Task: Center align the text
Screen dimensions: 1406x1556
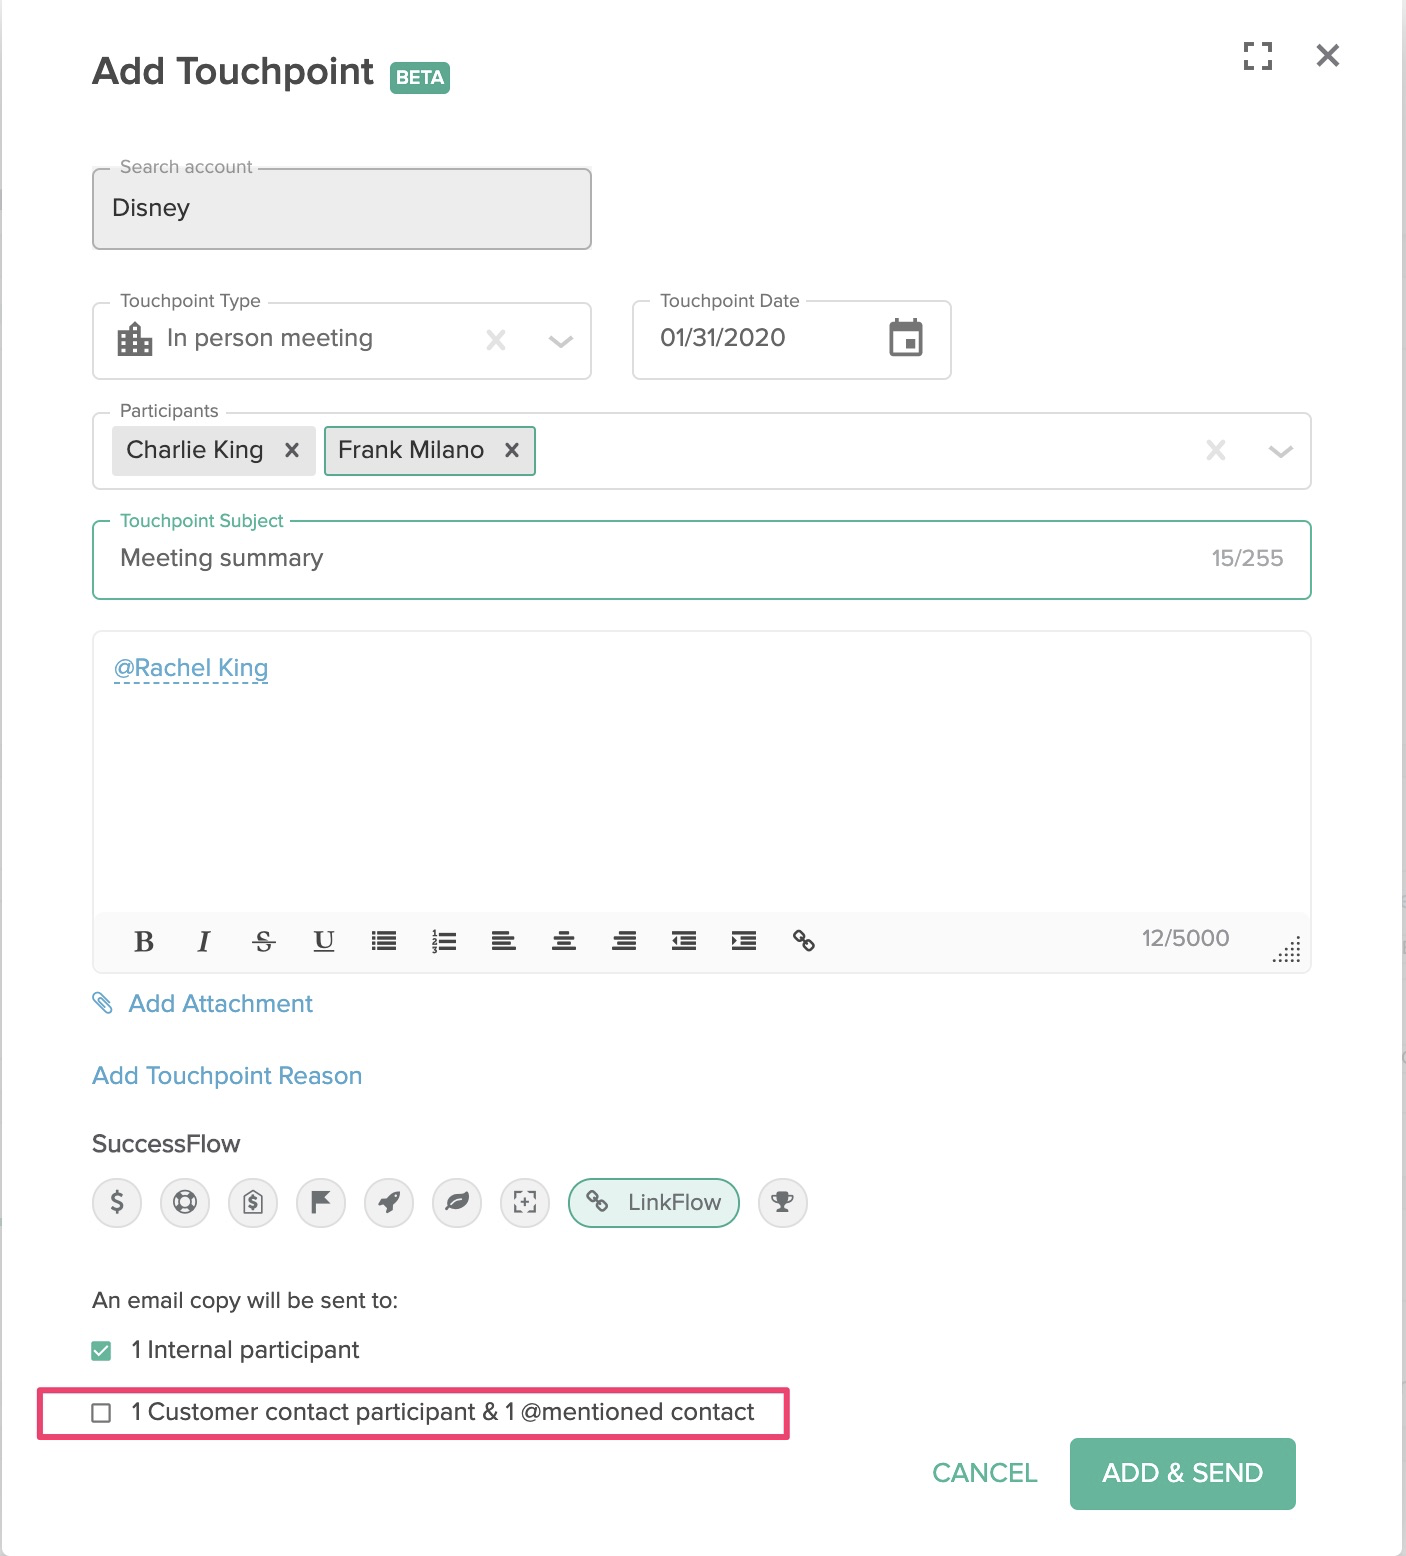Action: tap(564, 941)
